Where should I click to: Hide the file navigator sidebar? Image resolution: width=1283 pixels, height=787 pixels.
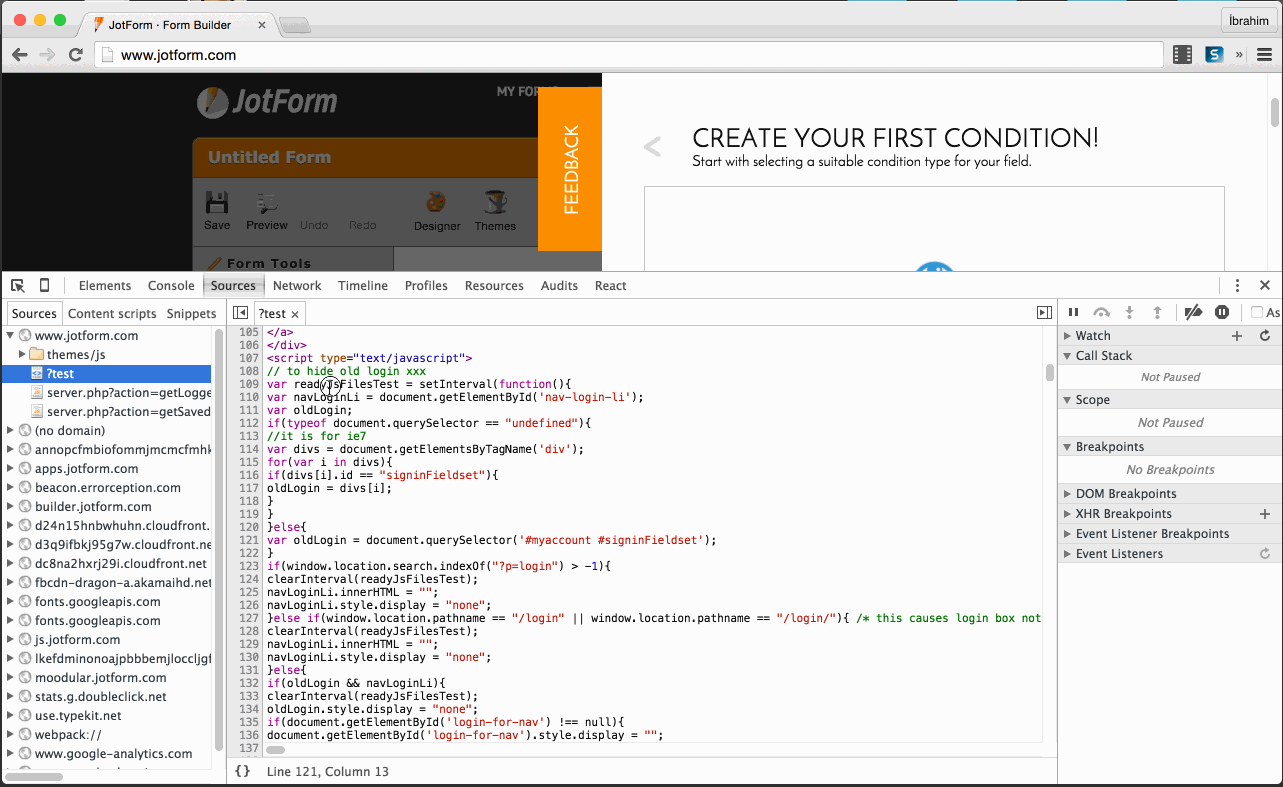[x=240, y=313]
